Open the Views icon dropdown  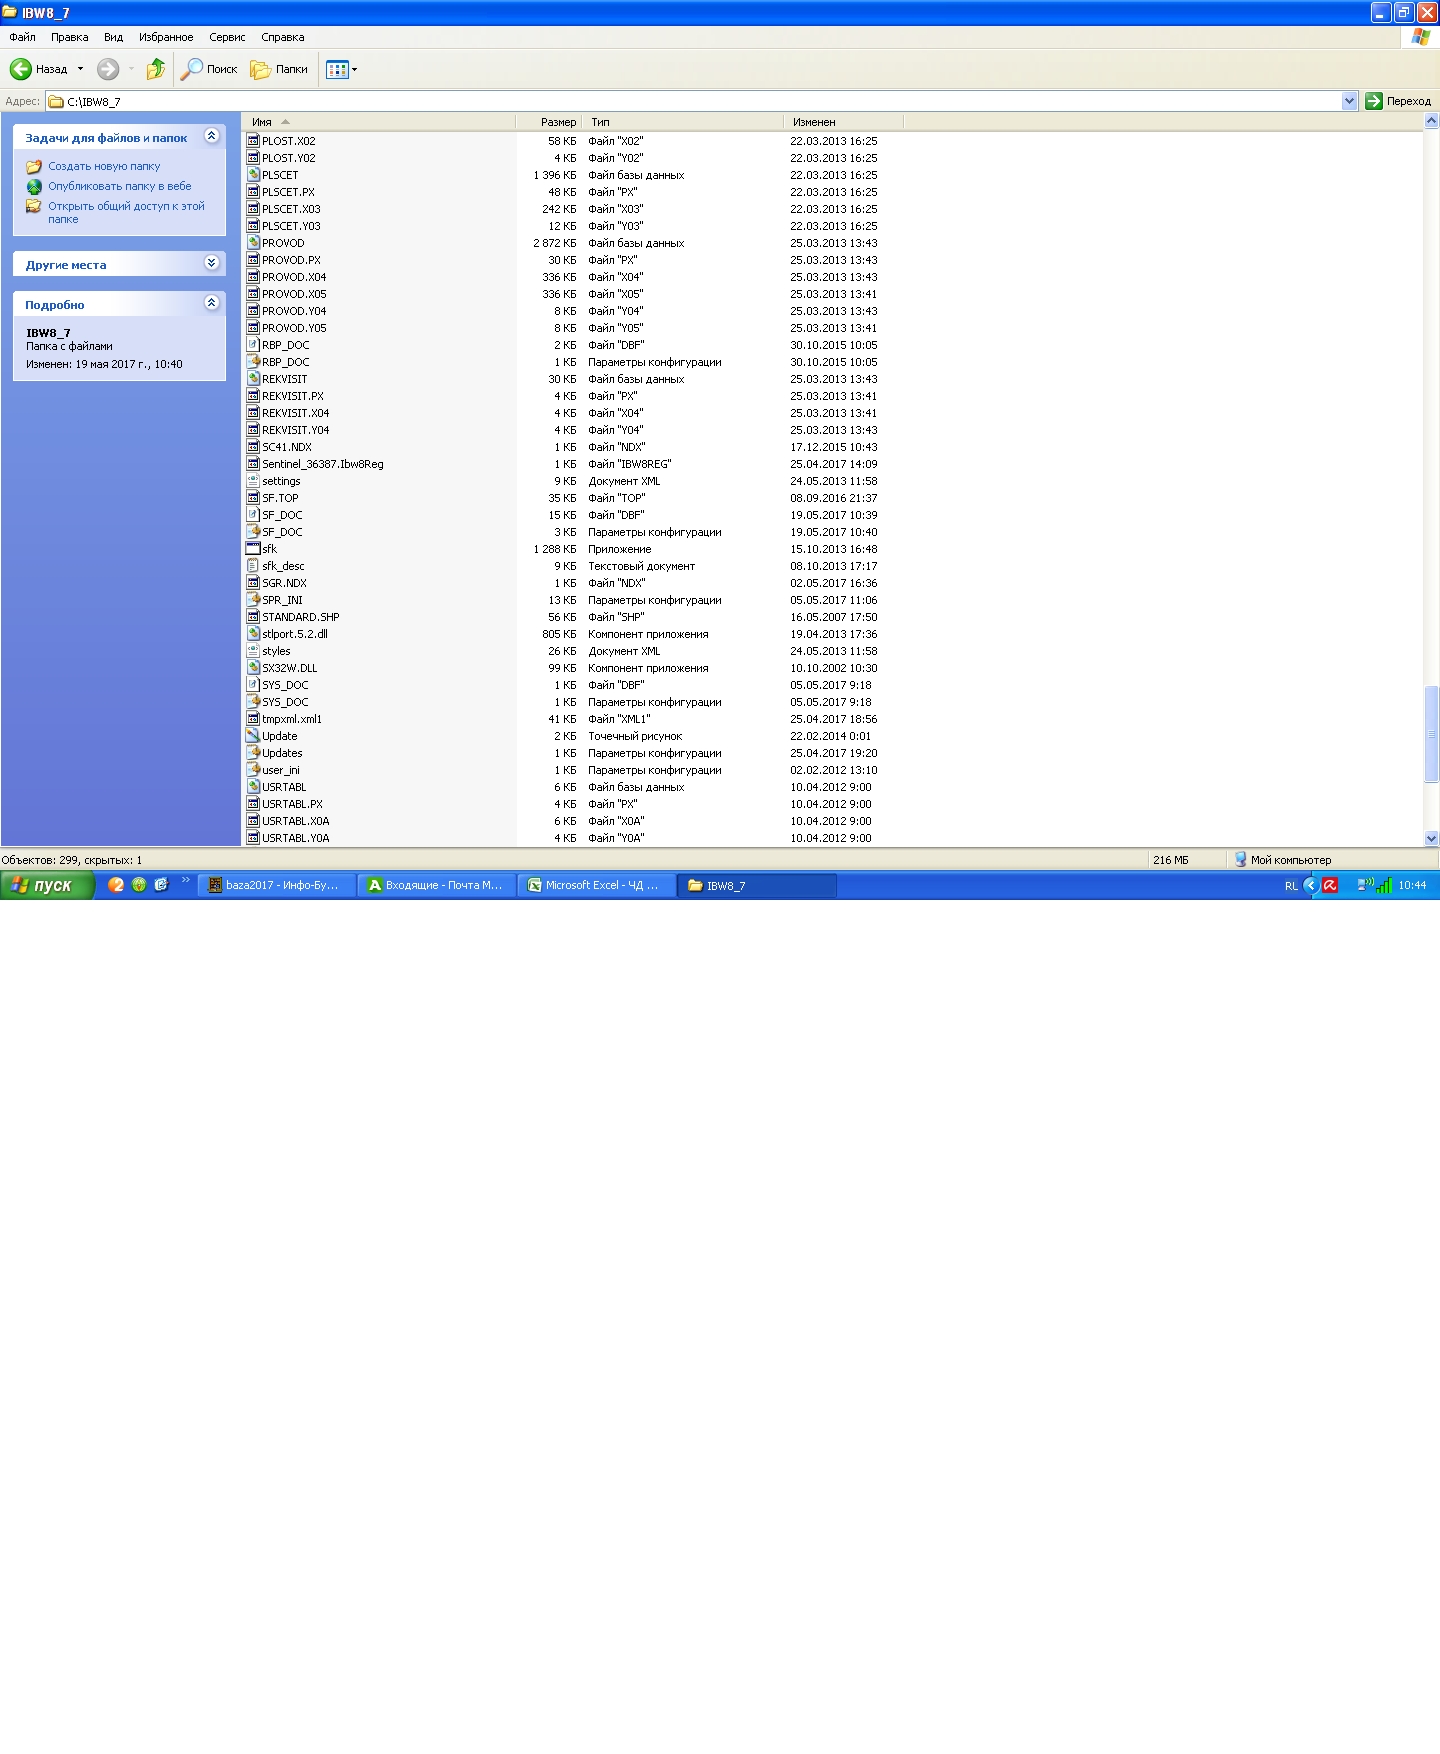[341, 69]
